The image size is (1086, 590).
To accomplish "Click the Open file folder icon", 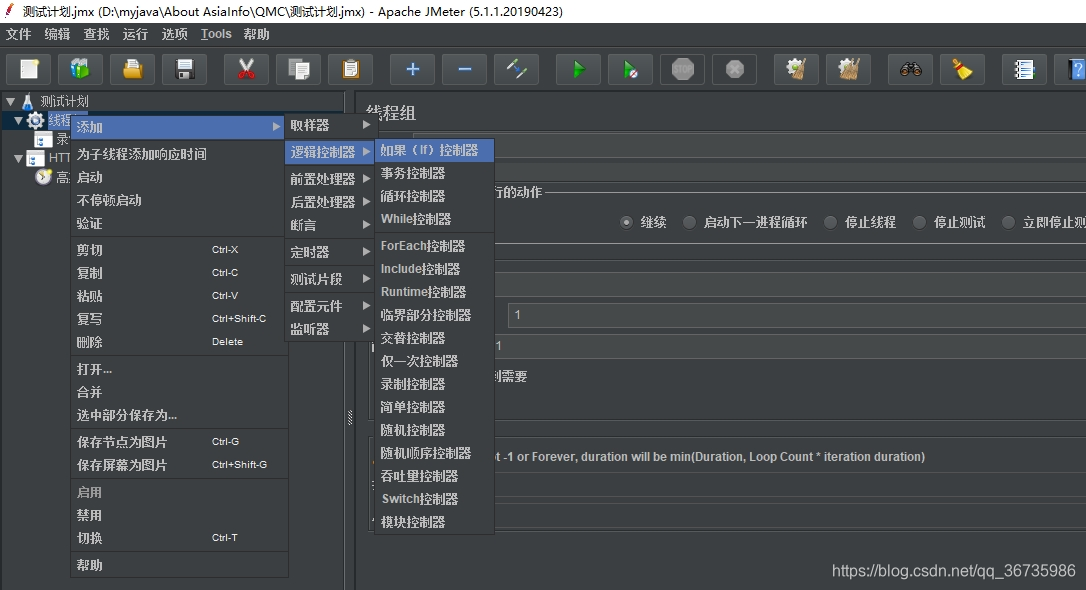I will click(132, 69).
